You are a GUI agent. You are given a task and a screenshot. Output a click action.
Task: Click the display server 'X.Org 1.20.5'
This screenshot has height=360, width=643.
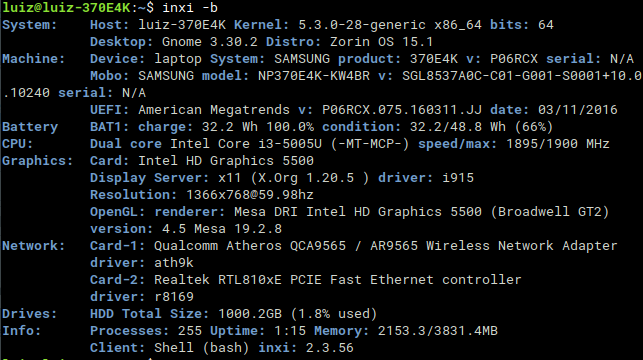coord(306,178)
